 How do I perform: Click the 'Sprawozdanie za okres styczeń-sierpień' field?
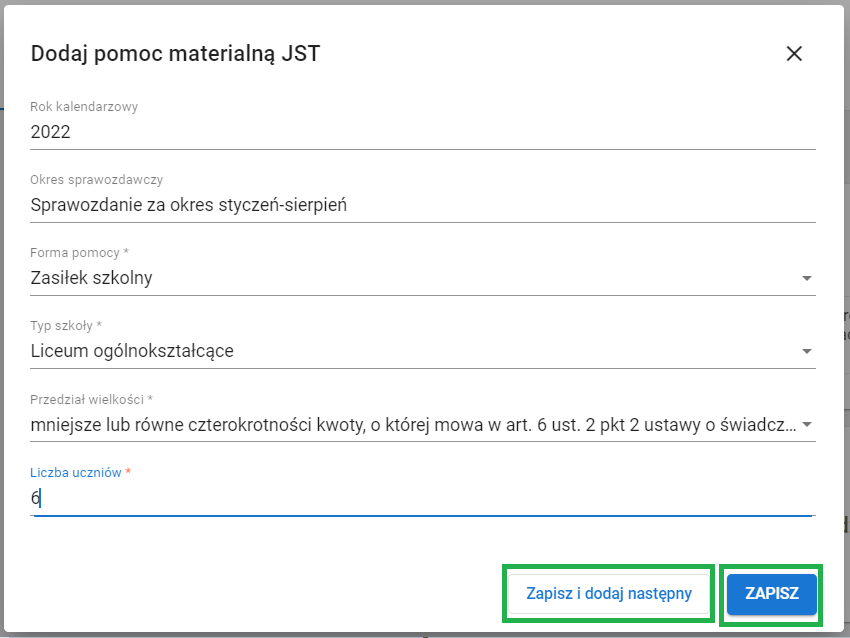point(188,205)
